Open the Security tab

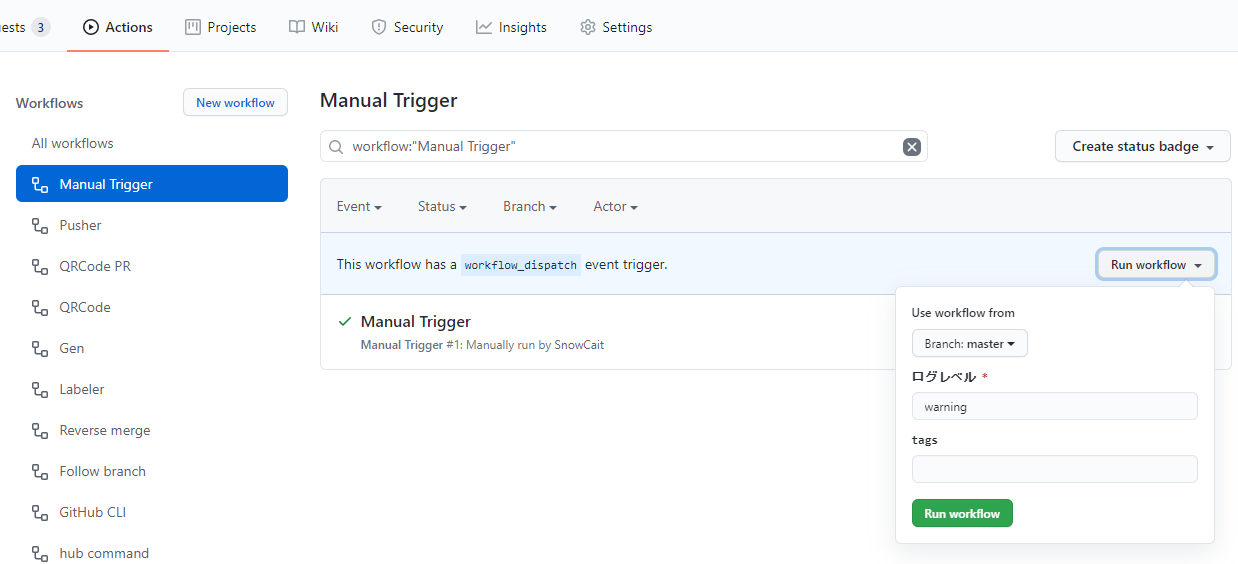click(x=407, y=27)
